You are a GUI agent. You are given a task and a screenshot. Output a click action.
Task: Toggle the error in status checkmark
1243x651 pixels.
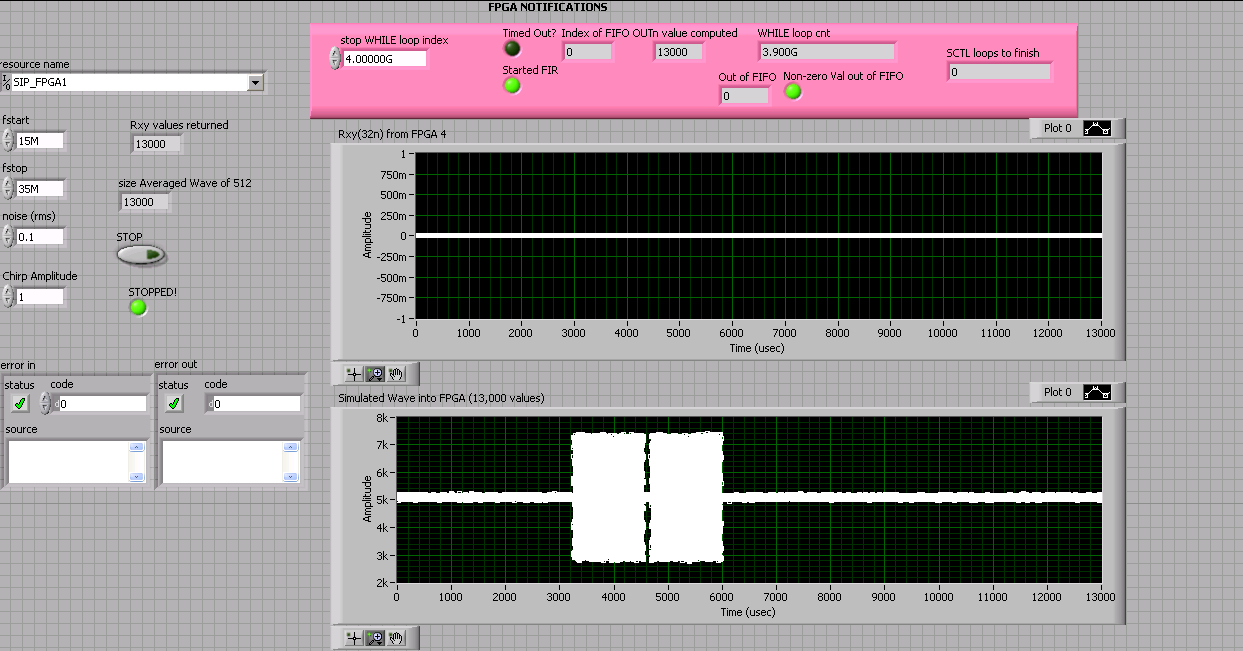(20, 403)
